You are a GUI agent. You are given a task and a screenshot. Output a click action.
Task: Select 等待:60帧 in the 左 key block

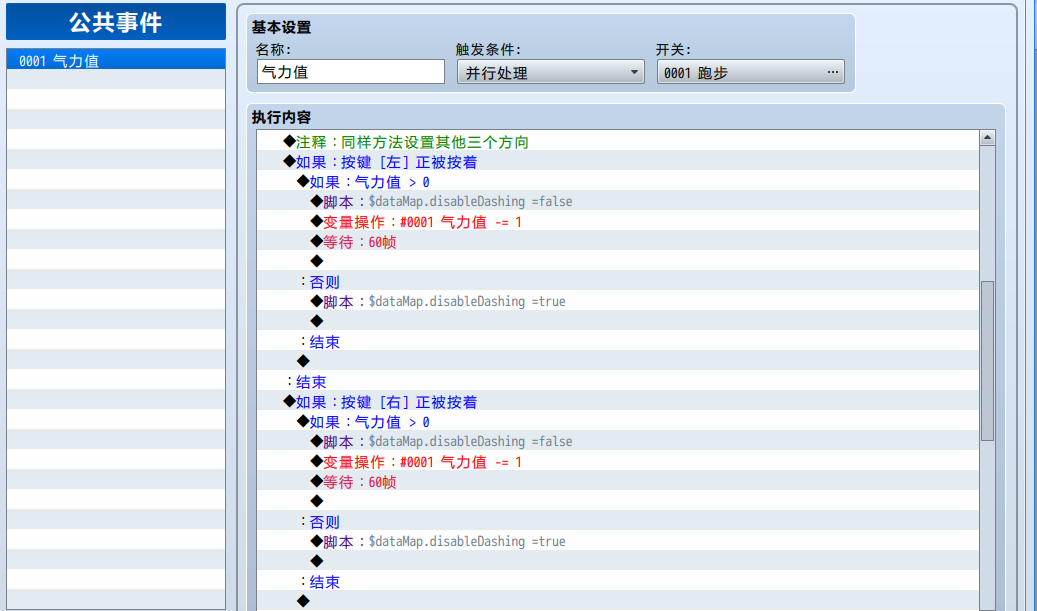[618, 241]
